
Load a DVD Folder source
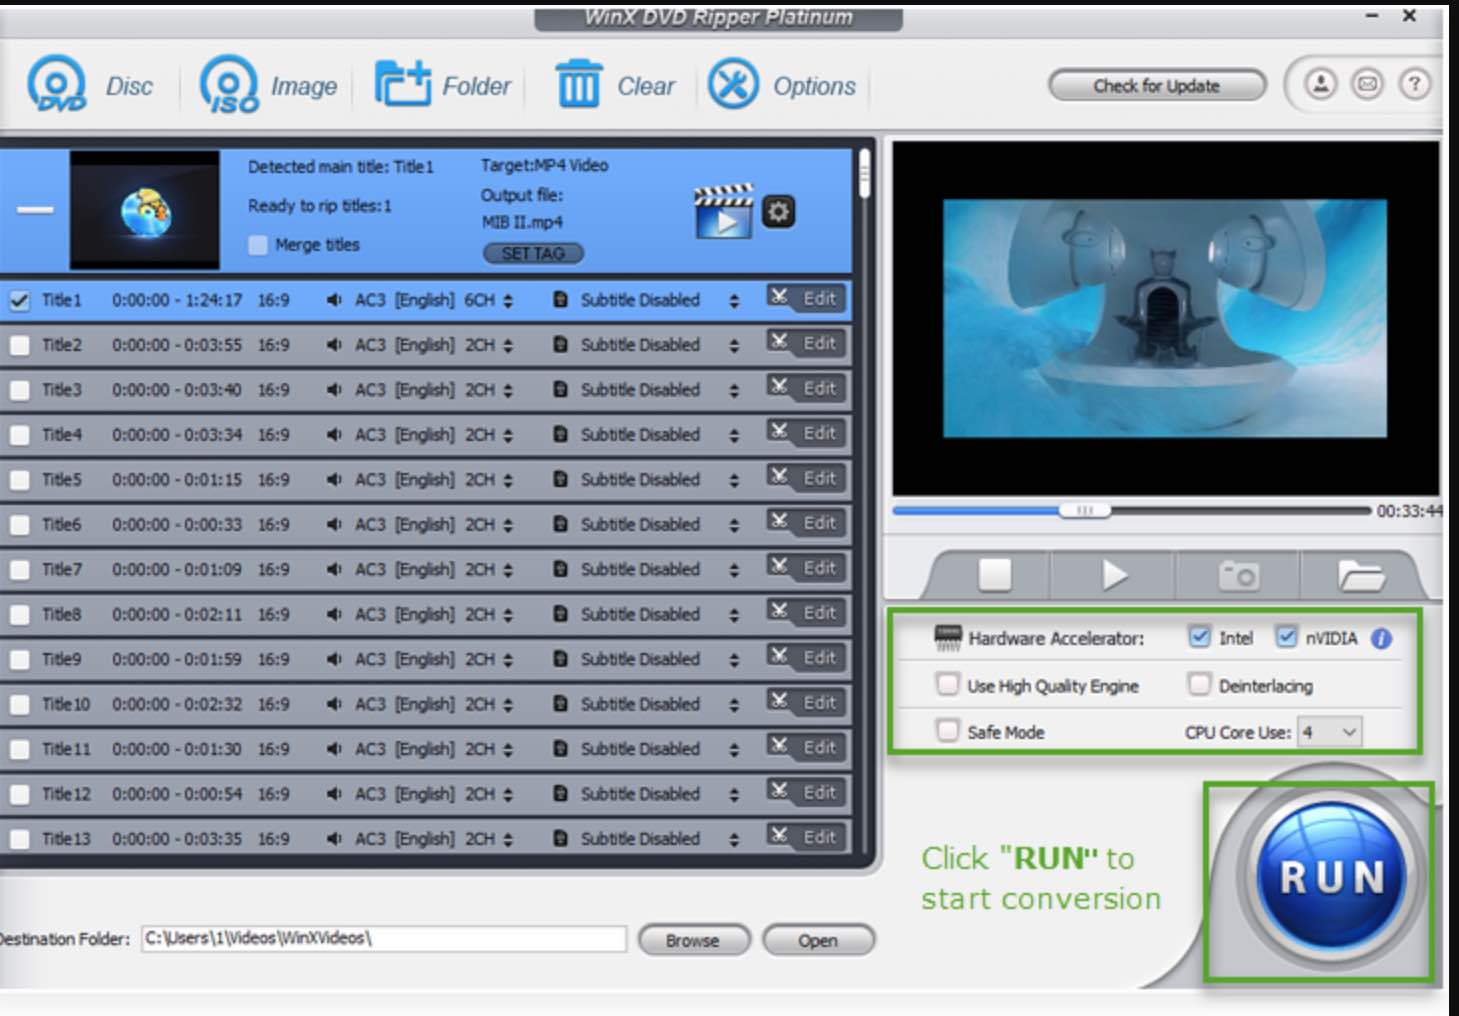point(442,85)
